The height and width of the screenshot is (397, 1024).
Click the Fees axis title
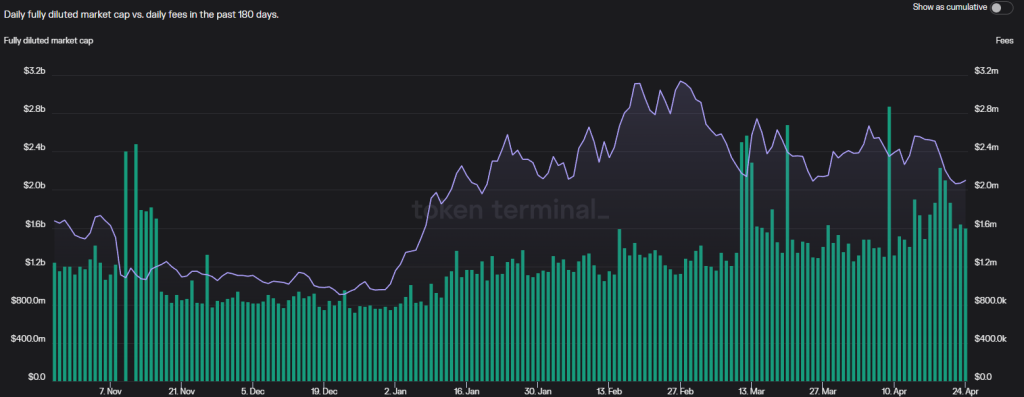[x=1004, y=40]
